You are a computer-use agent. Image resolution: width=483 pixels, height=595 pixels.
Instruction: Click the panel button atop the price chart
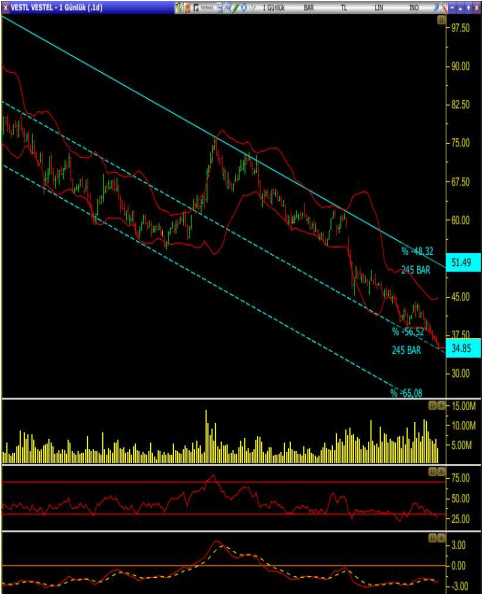pos(441,20)
